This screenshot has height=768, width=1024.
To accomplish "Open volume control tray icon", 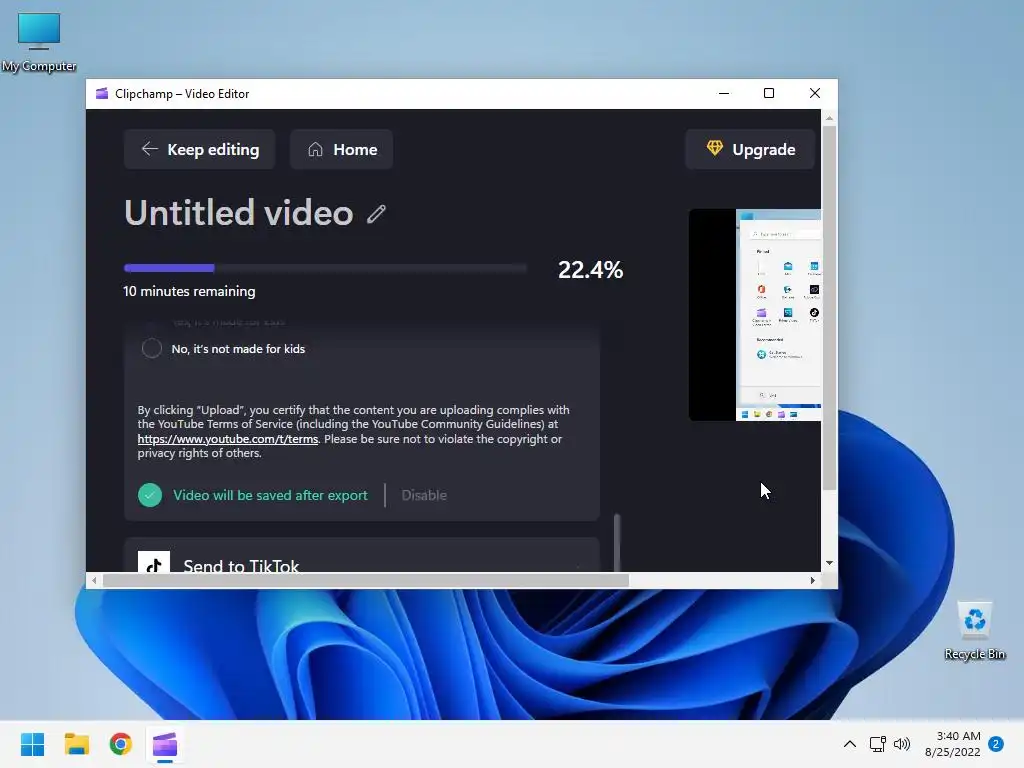I will (902, 744).
